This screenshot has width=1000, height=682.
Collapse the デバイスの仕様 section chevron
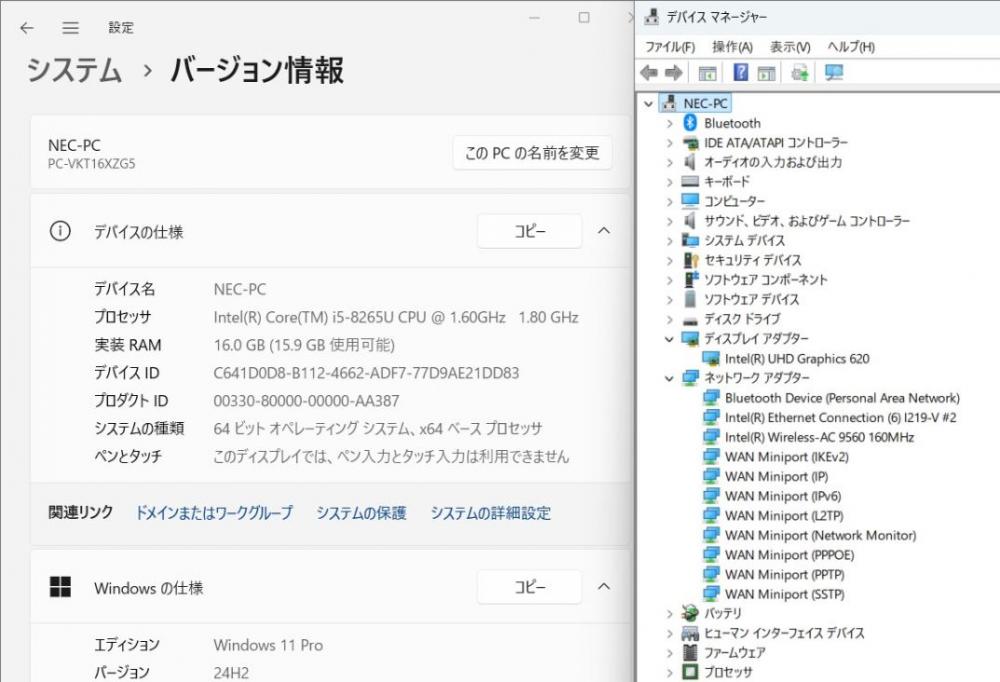[604, 231]
